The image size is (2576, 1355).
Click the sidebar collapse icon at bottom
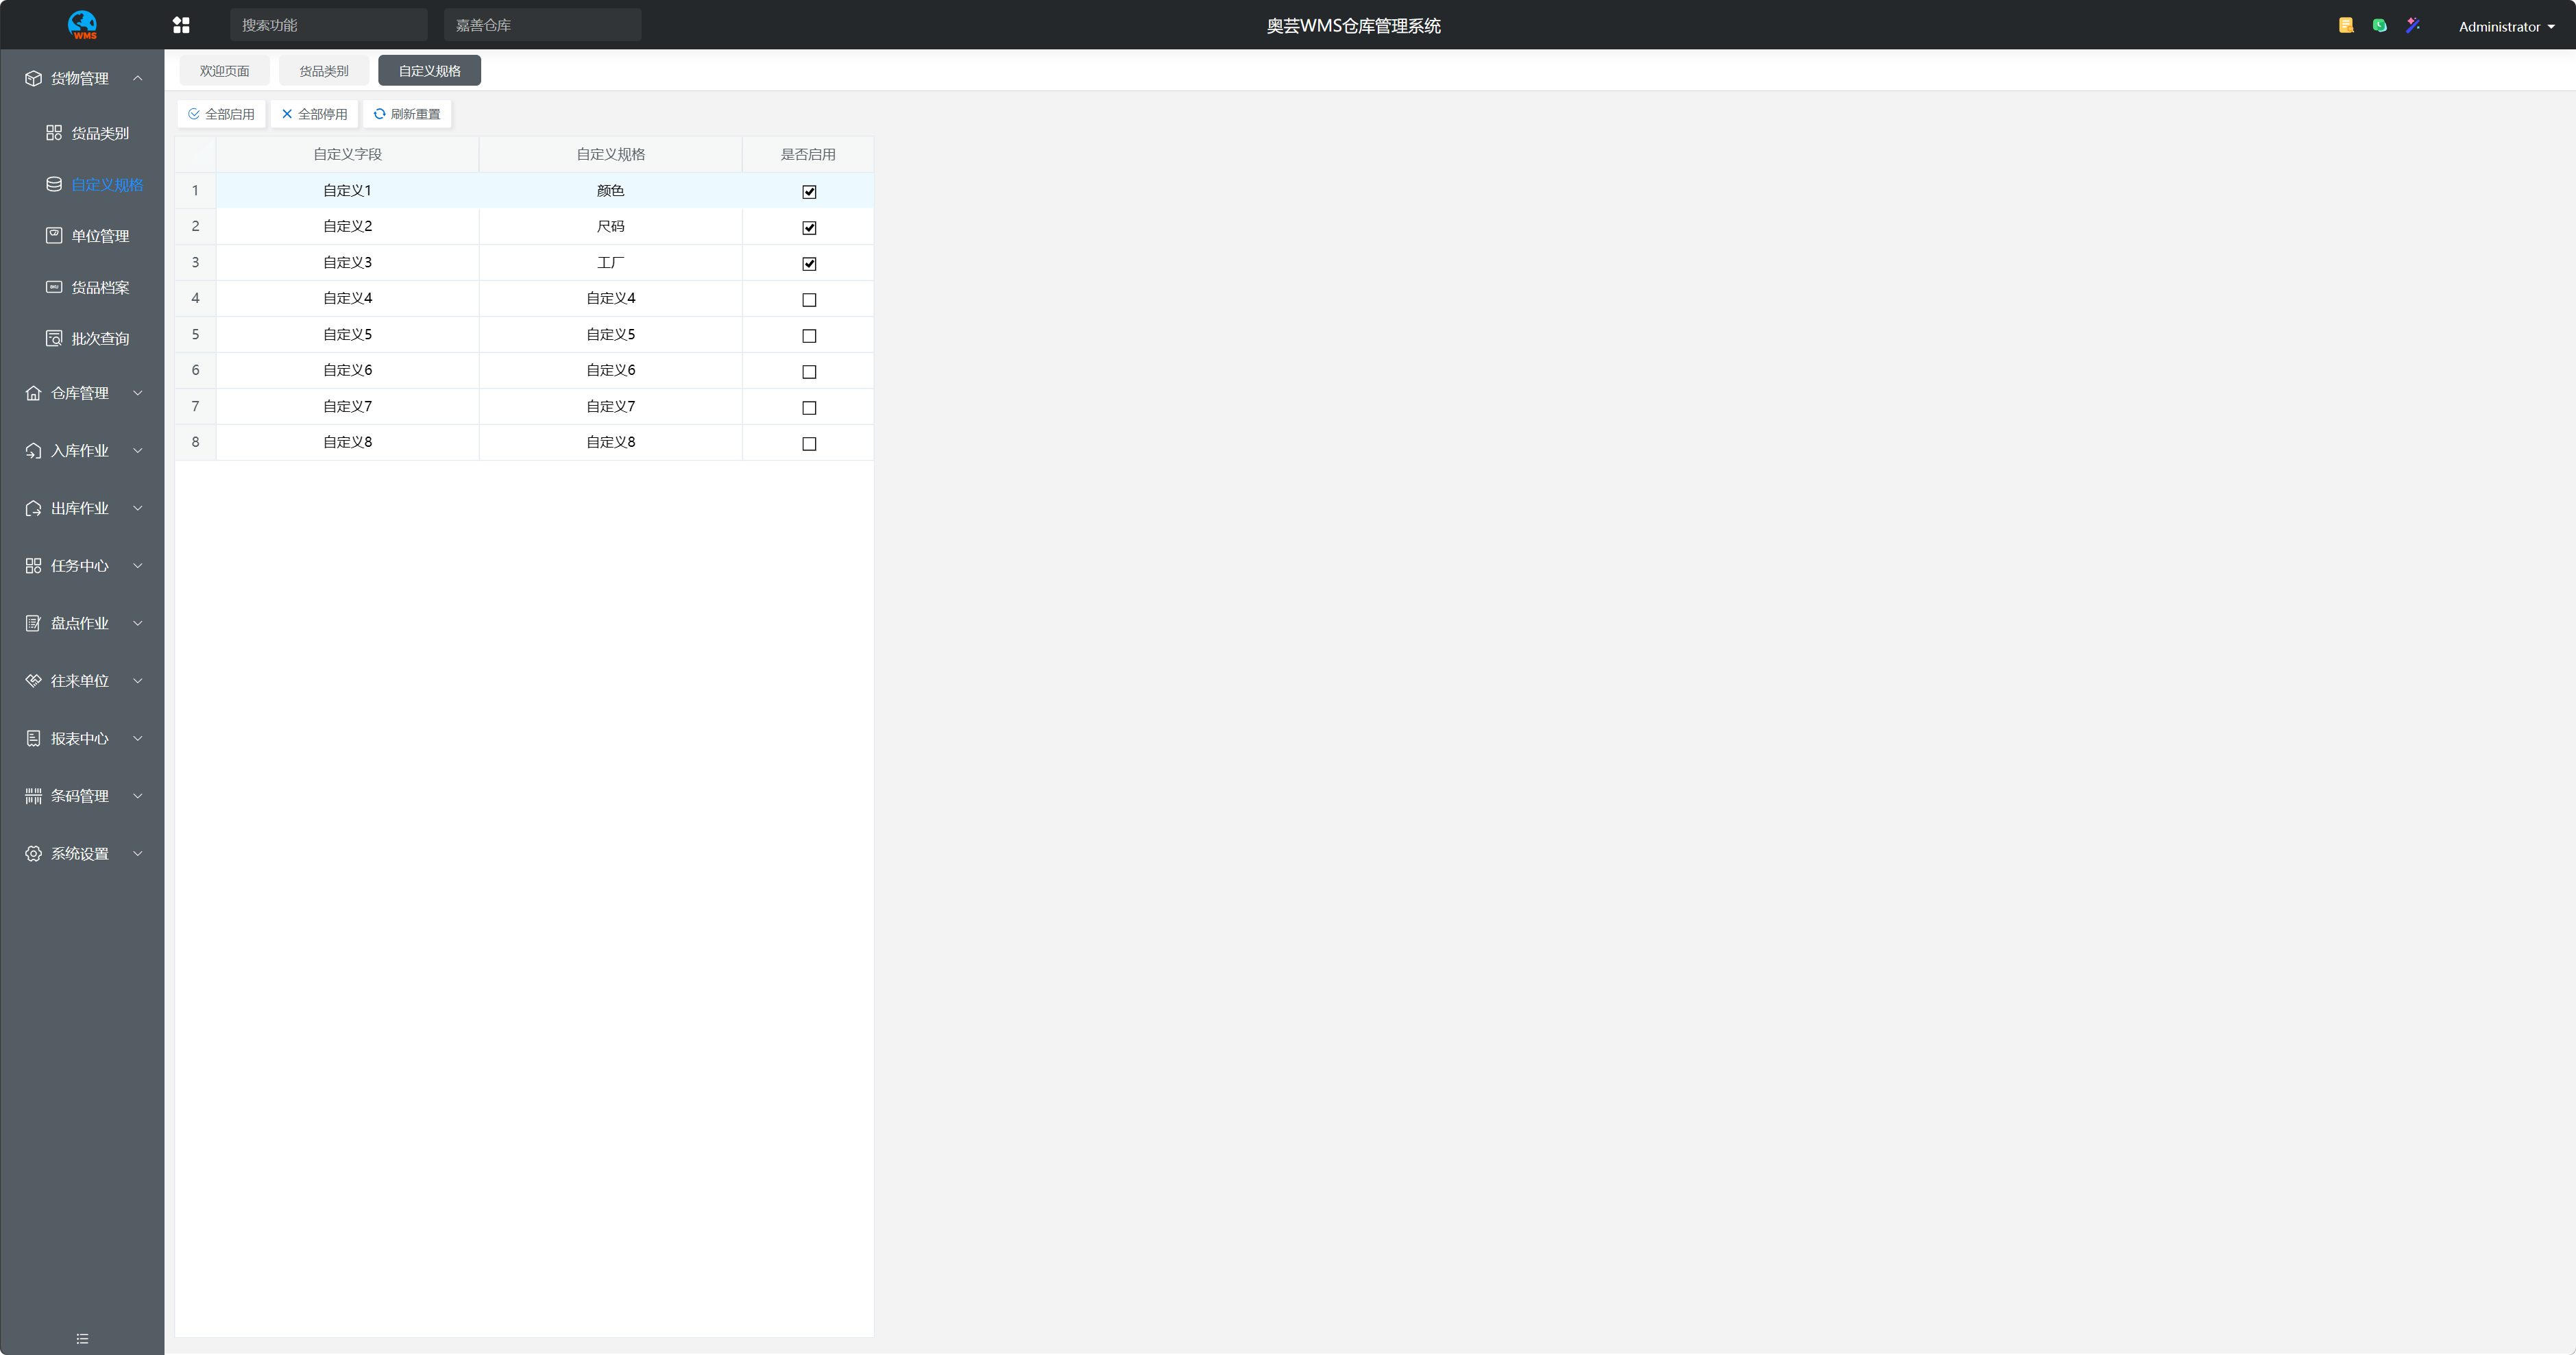(x=82, y=1338)
